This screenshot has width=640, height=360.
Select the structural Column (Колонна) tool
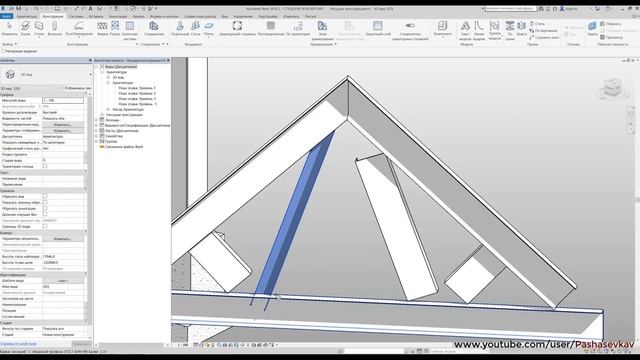54,29
